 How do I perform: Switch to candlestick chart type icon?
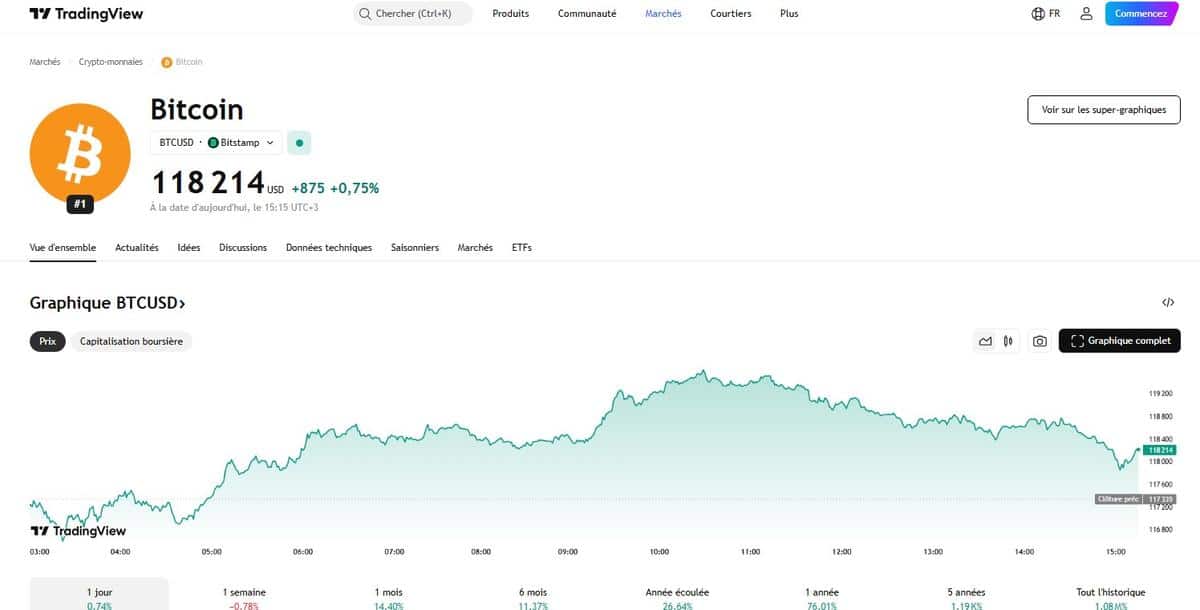[1009, 341]
